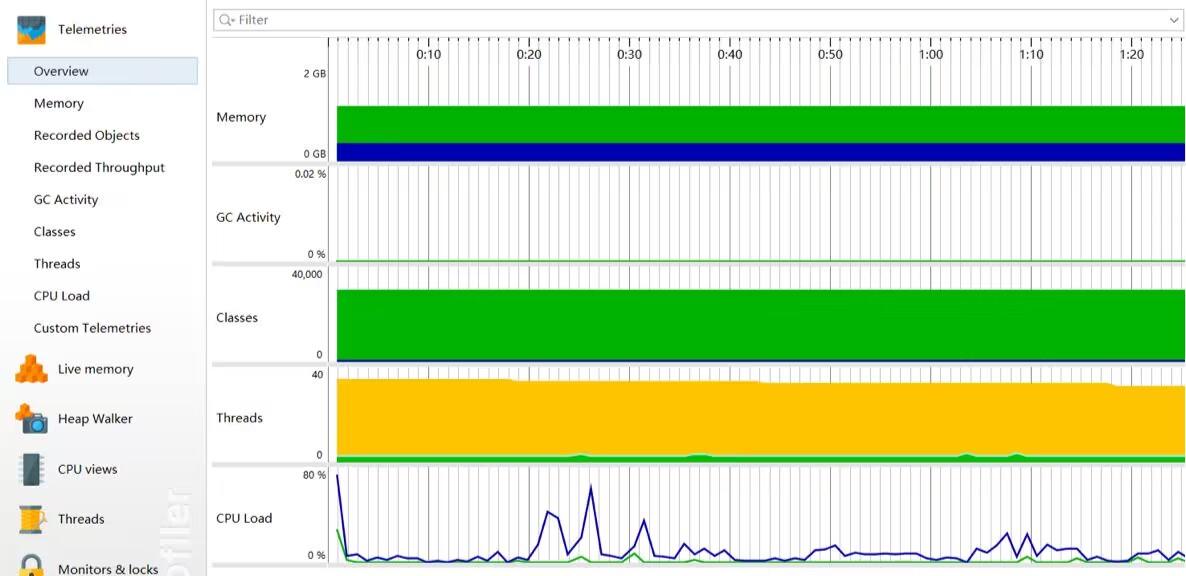1186x576 pixels.
Task: Click the yellow Threads graph area
Action: pyautogui.click(x=760, y=420)
